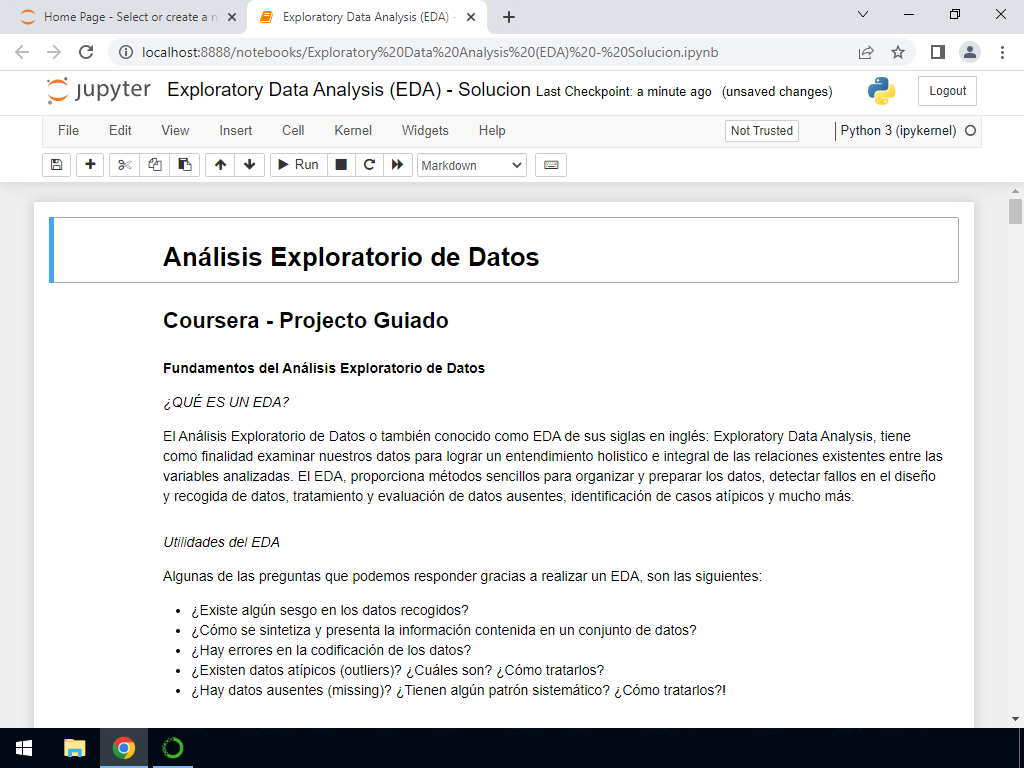Open the Cell menu

click(293, 131)
